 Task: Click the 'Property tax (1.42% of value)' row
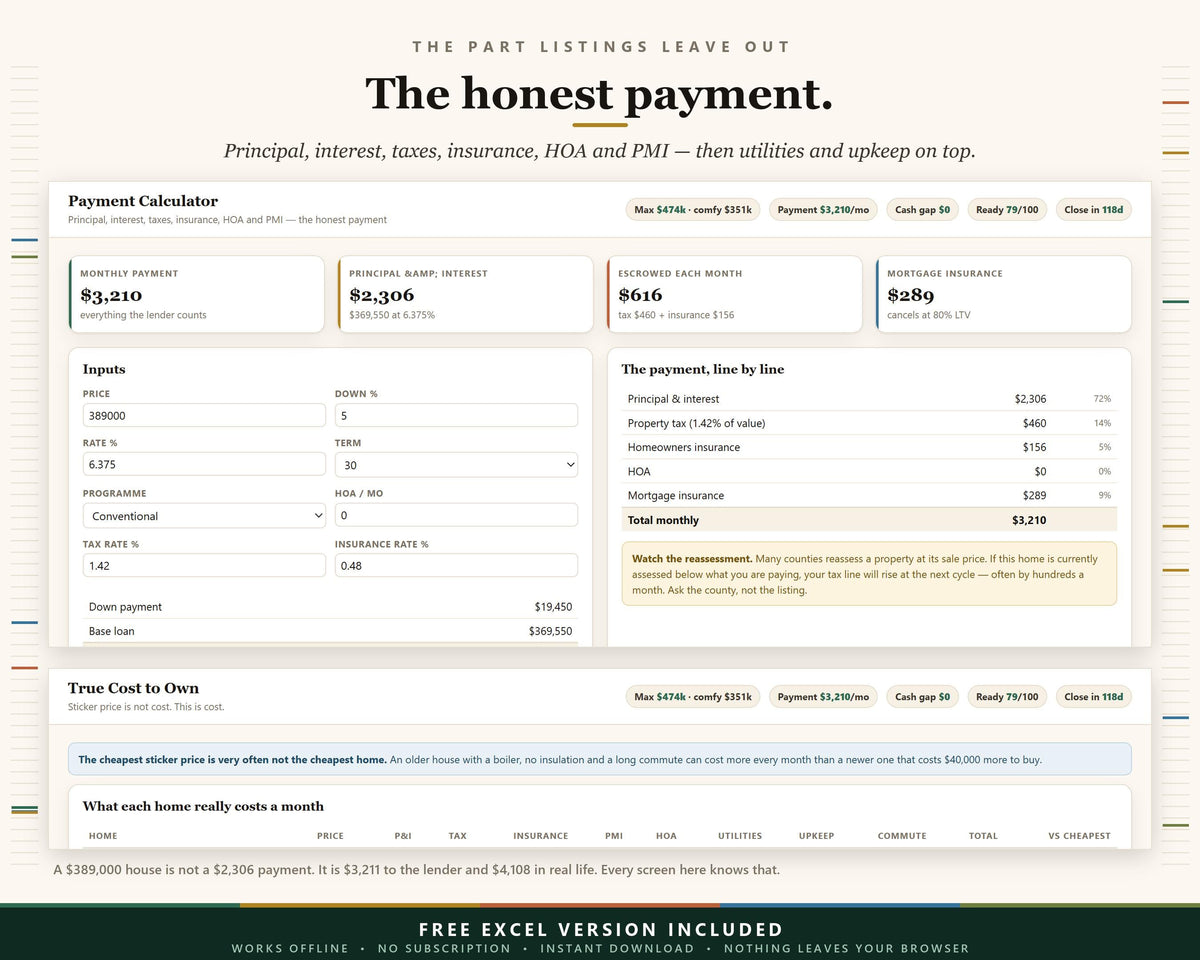pos(869,423)
